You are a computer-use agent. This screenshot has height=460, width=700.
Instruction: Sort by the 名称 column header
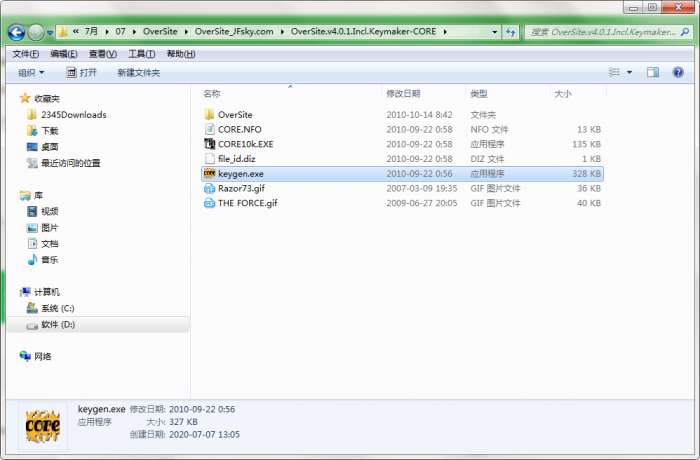tap(212, 94)
